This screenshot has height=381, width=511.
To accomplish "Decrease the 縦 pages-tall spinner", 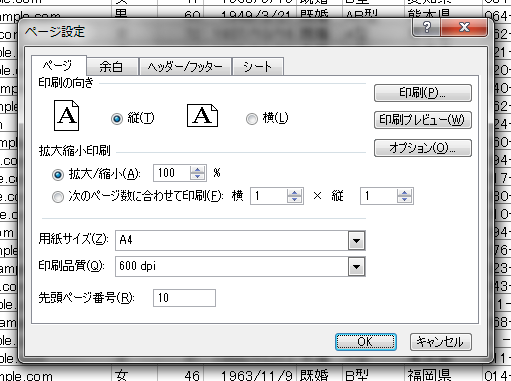I will (x=404, y=200).
